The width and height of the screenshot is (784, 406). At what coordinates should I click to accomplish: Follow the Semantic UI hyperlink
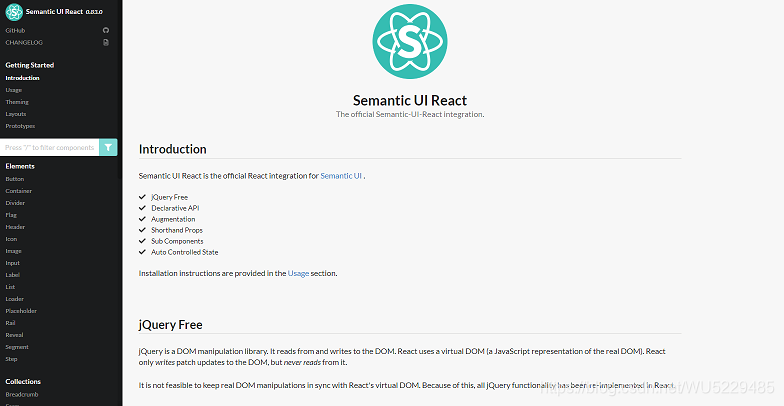pyautogui.click(x=341, y=176)
